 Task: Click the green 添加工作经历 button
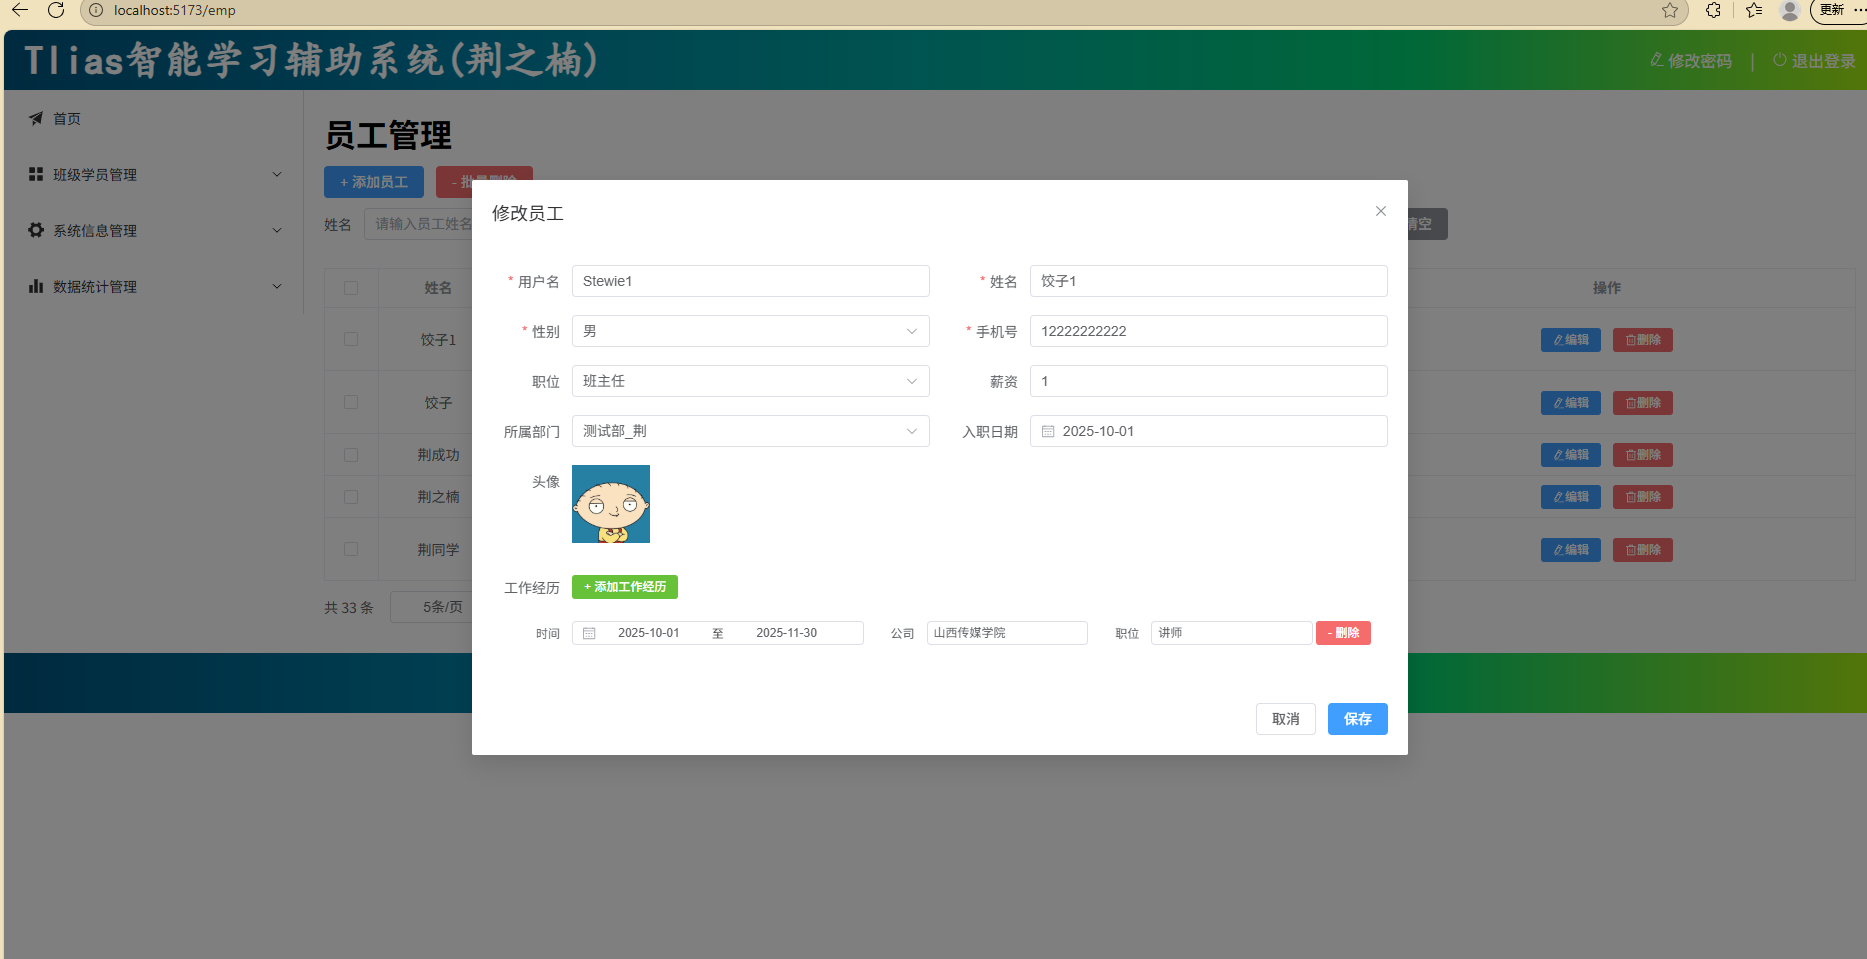[624, 587]
